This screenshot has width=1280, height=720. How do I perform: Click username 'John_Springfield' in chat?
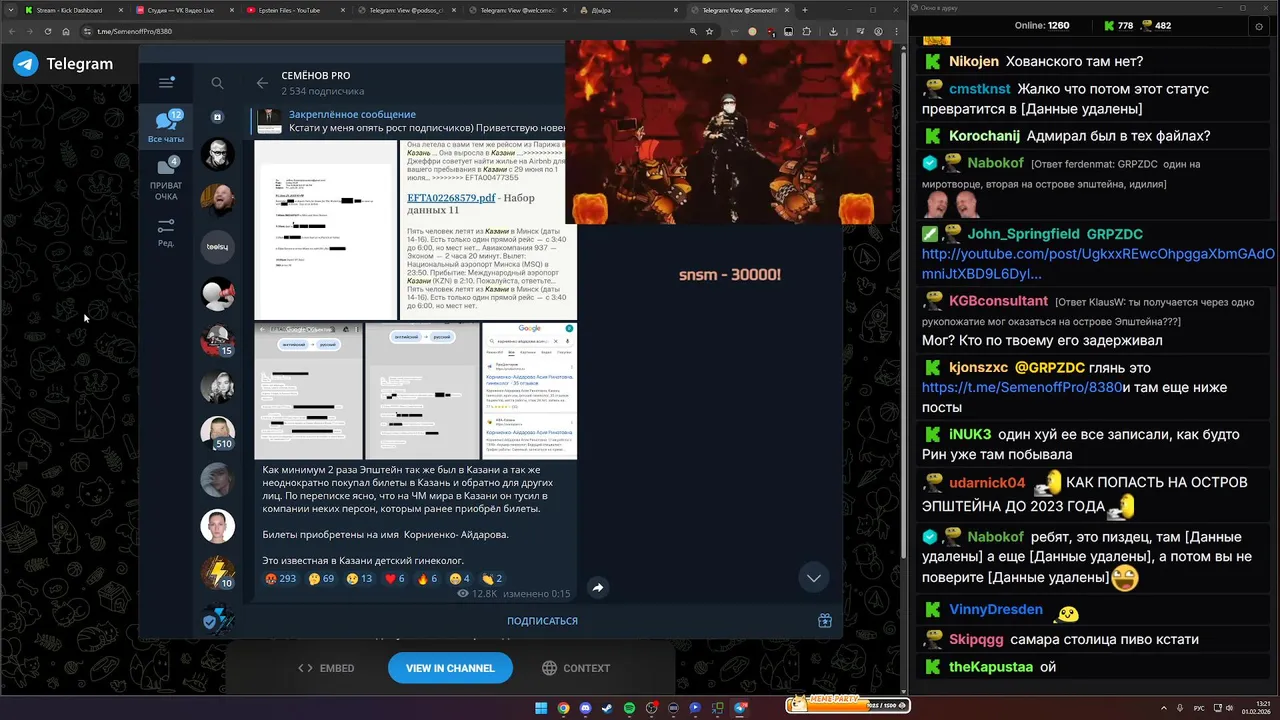[x=1023, y=234]
